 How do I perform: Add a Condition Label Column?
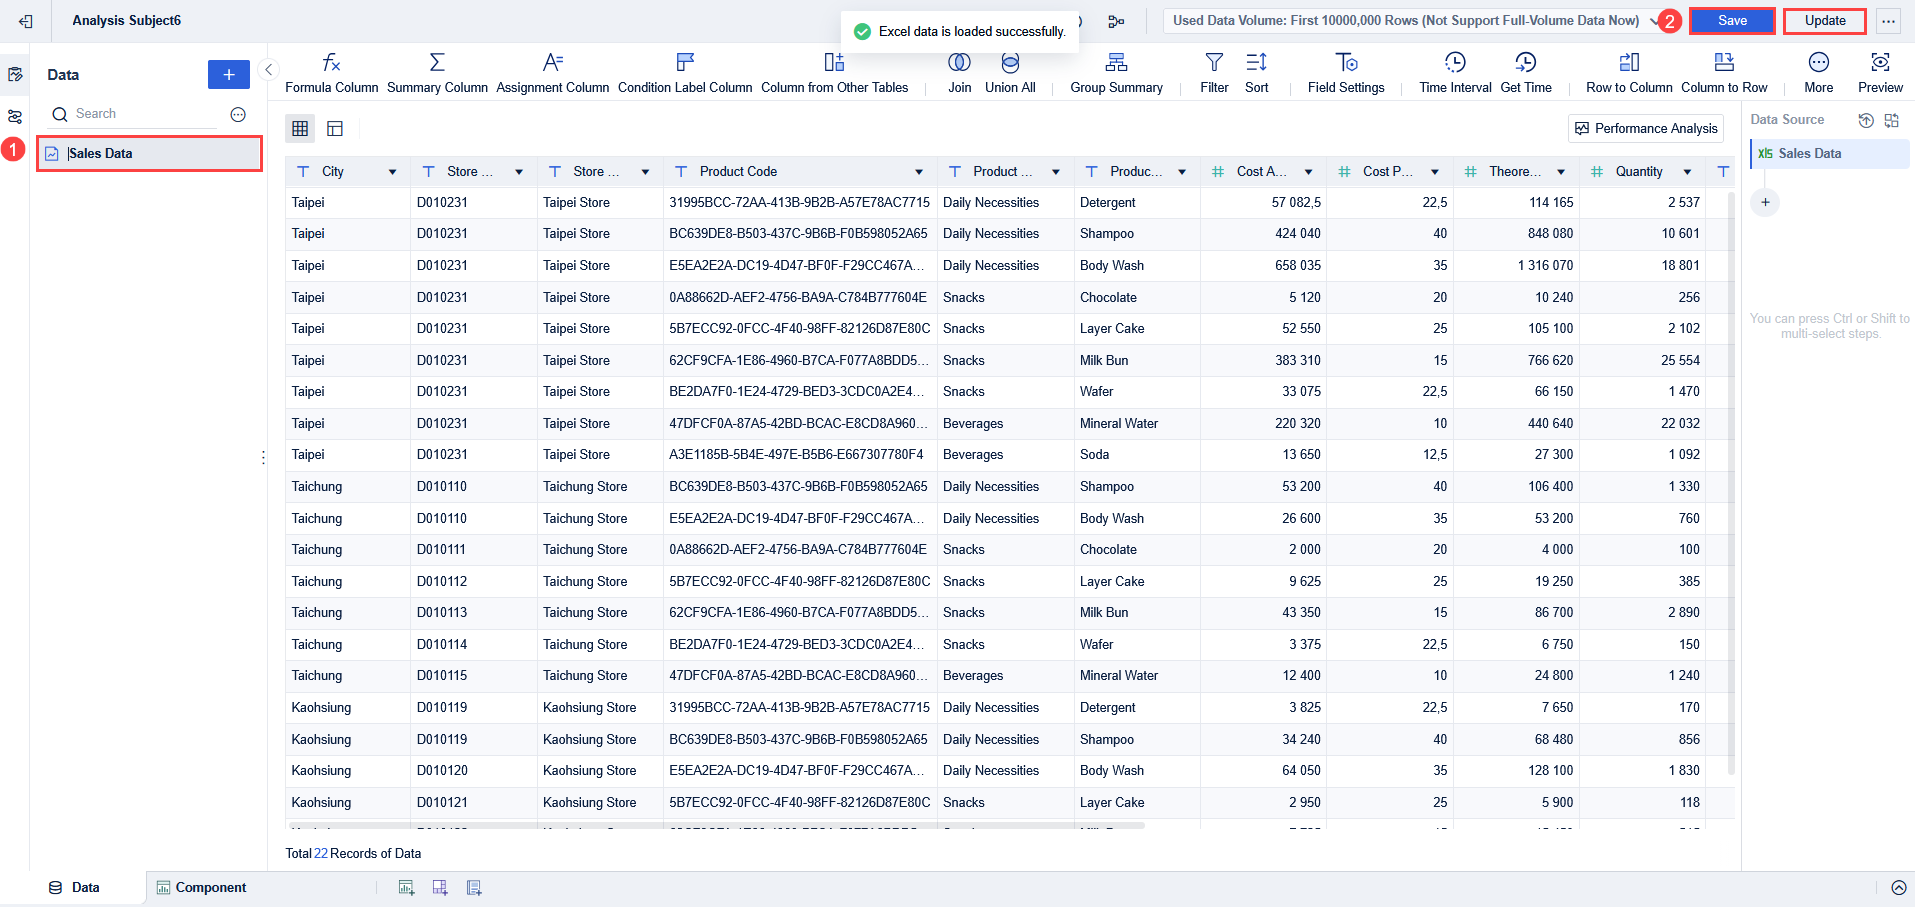coord(685,74)
